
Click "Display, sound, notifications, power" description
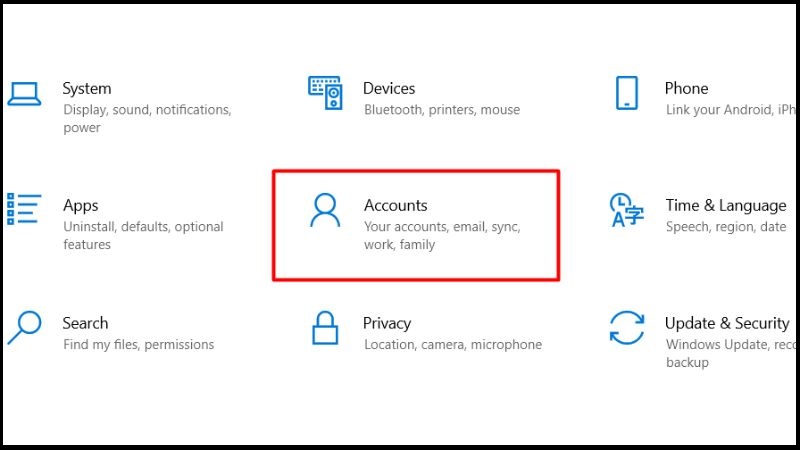[x=147, y=119]
